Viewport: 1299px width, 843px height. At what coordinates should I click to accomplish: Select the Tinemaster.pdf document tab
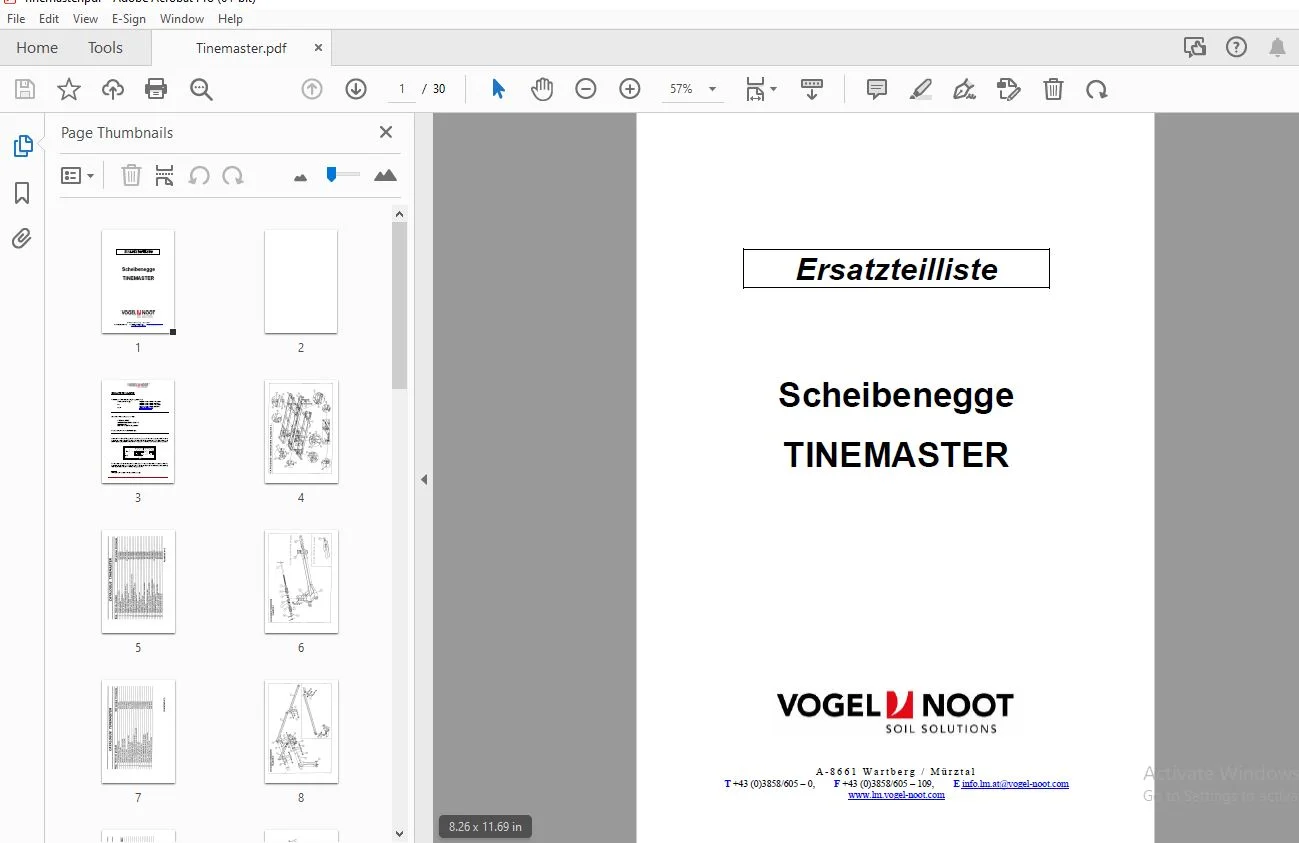(241, 48)
